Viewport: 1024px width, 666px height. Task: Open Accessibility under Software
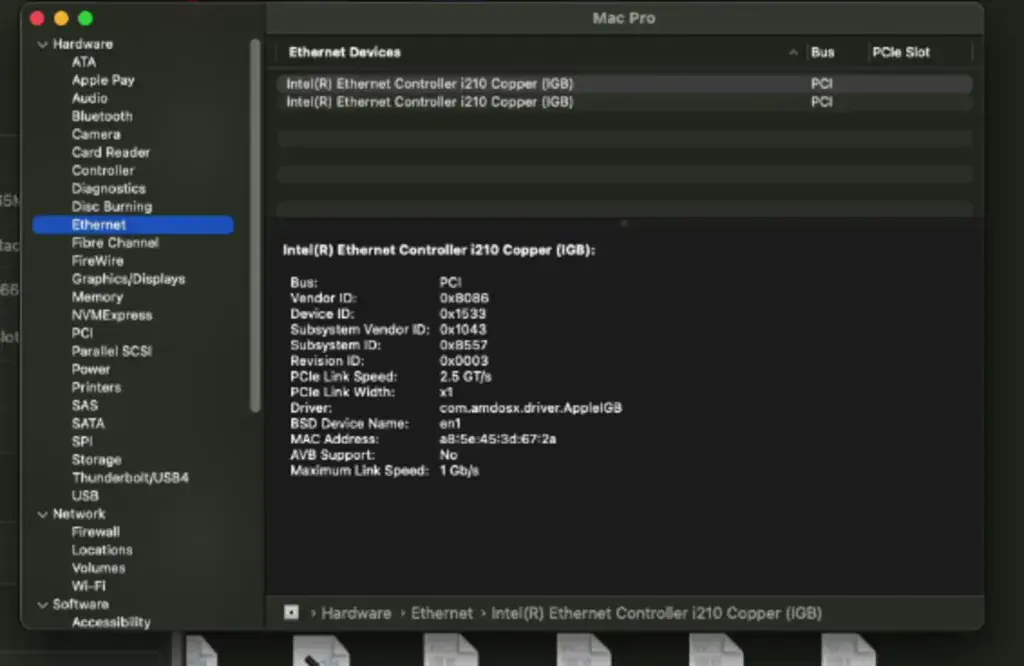point(111,622)
